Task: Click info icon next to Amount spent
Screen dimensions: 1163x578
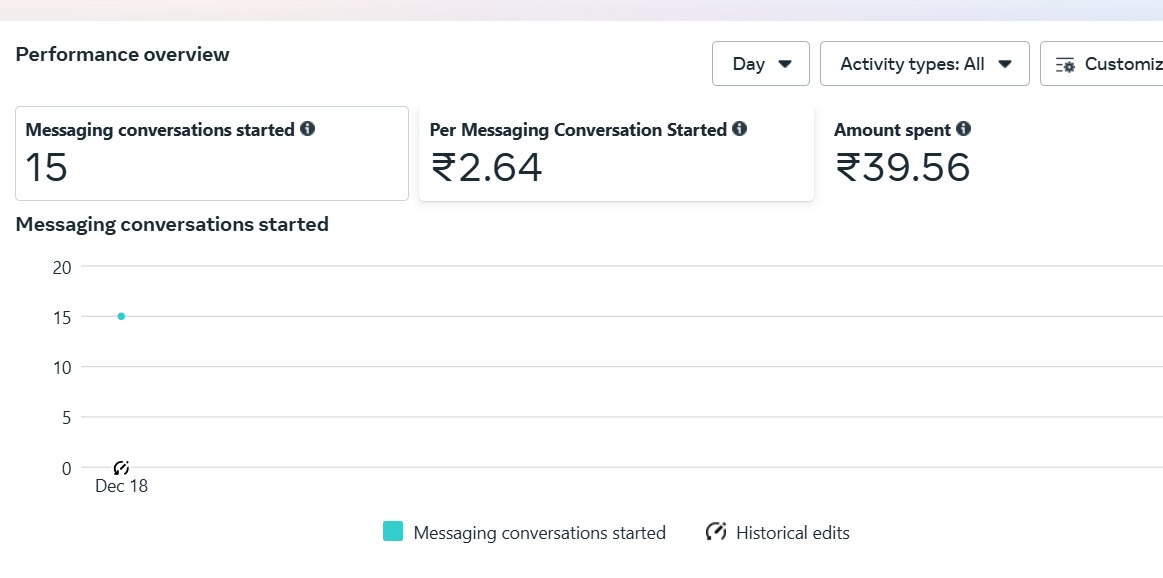Action: click(x=963, y=129)
